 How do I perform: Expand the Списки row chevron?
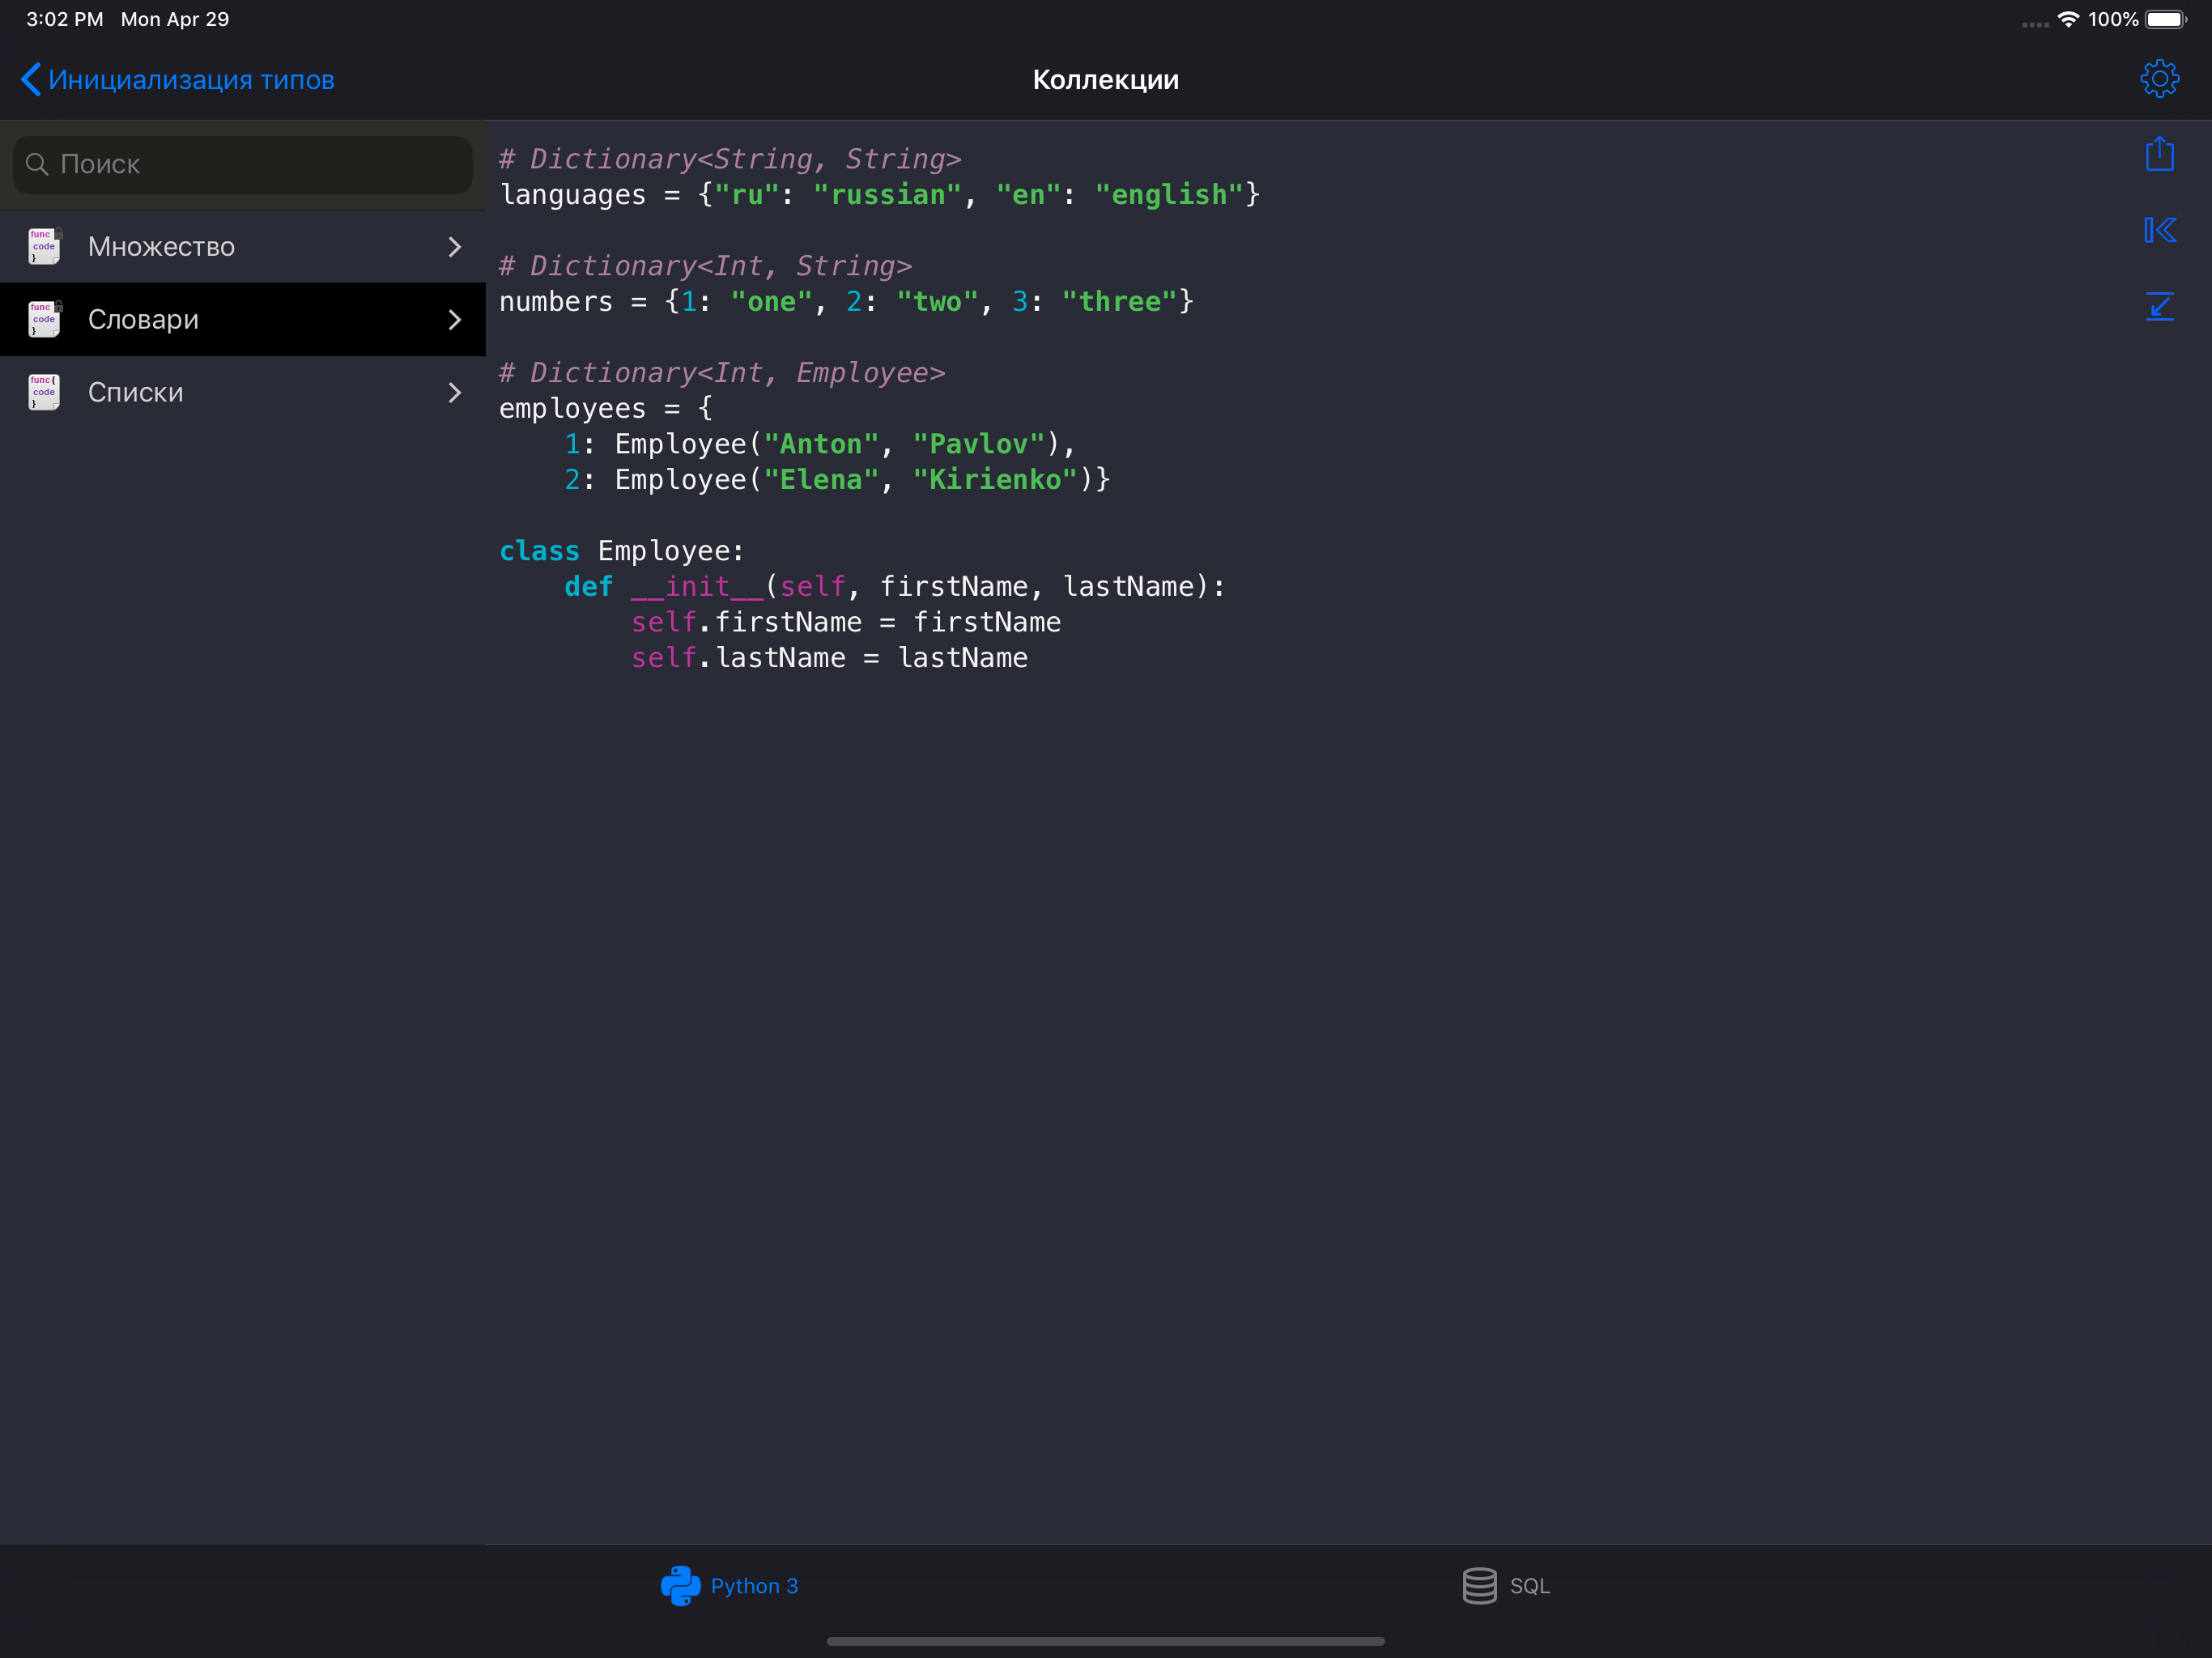coord(455,392)
